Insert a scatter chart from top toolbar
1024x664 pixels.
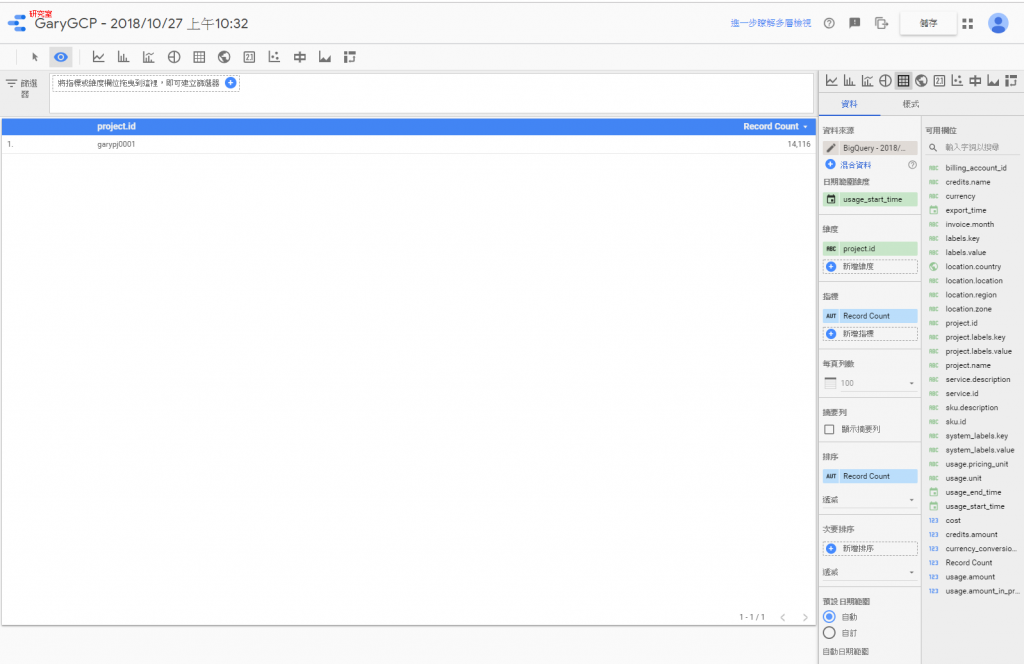point(274,57)
